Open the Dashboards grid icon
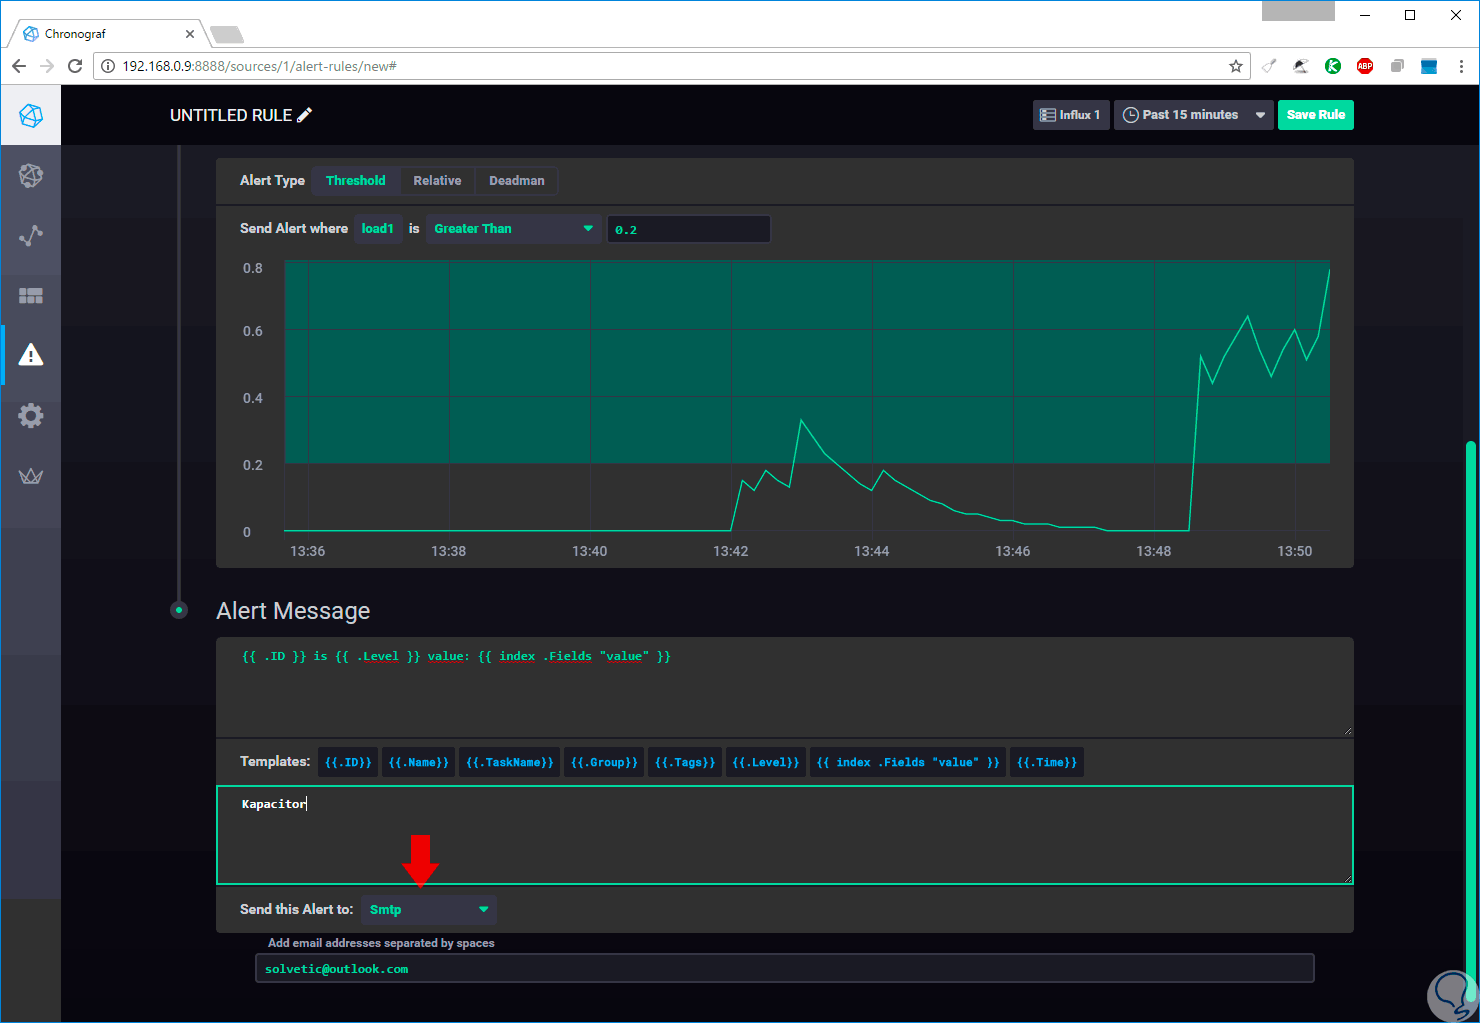The image size is (1480, 1023). 31,296
